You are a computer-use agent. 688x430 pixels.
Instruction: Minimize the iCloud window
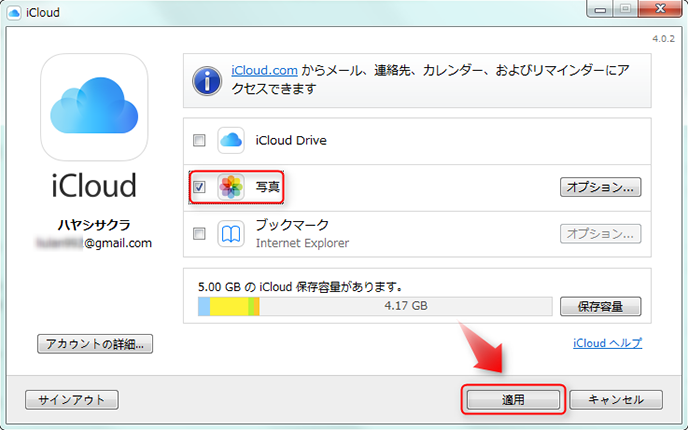click(600, 8)
